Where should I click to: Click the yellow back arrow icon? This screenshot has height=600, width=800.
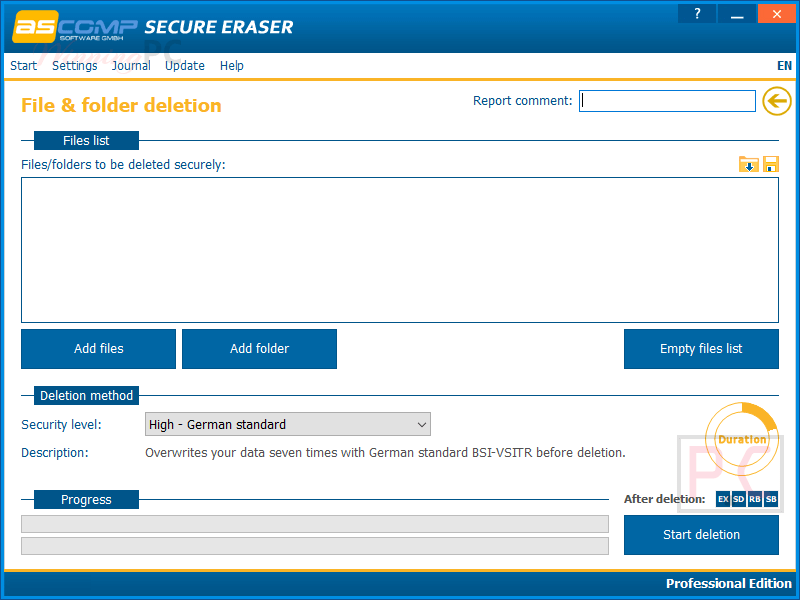click(776, 101)
